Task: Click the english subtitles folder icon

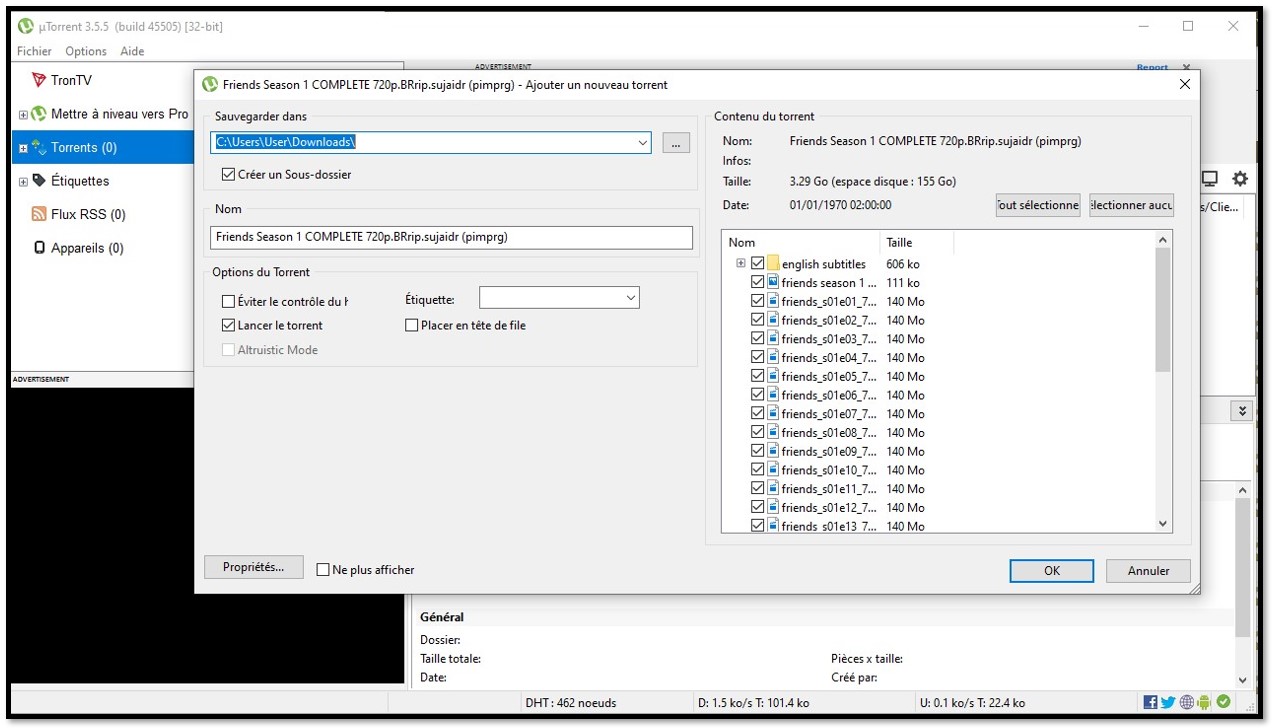Action: [x=773, y=264]
